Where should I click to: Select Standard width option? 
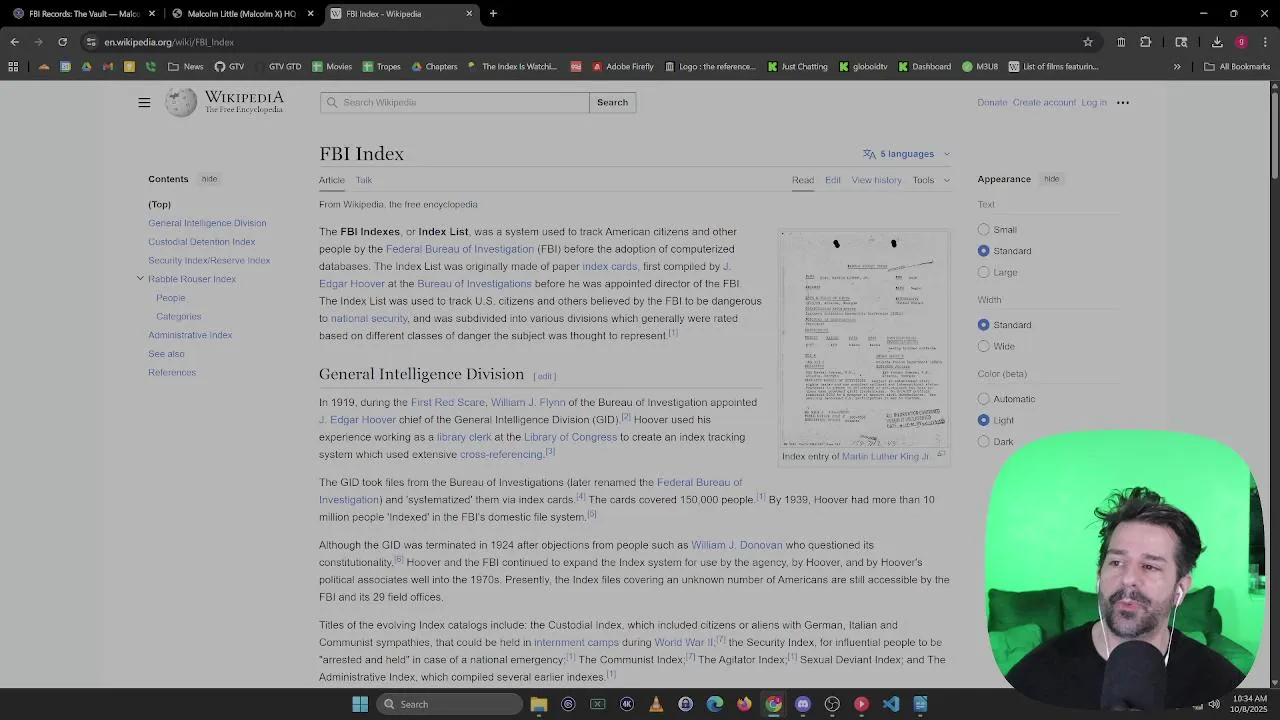(984, 325)
